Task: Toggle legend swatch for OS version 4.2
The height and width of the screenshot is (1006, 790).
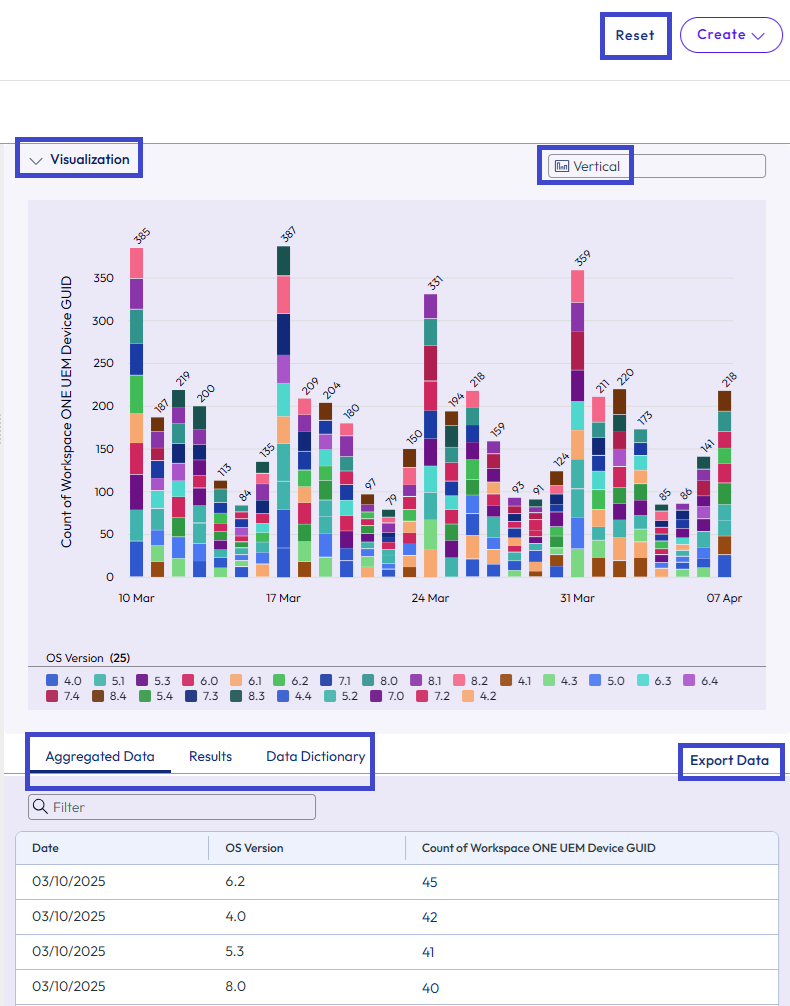Action: [x=468, y=695]
